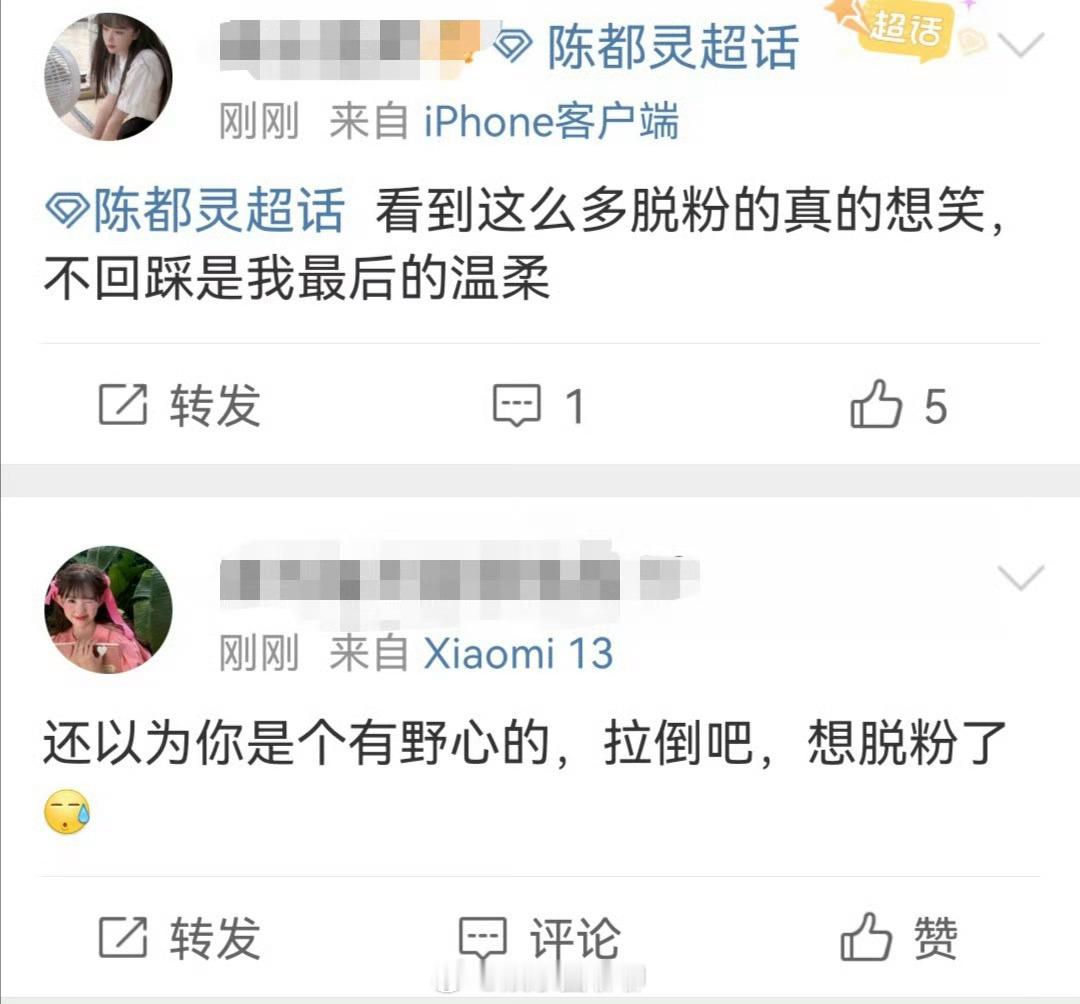The width and height of the screenshot is (1080, 1004).
Task: Tap the 评论 label on second post
Action: 574,938
